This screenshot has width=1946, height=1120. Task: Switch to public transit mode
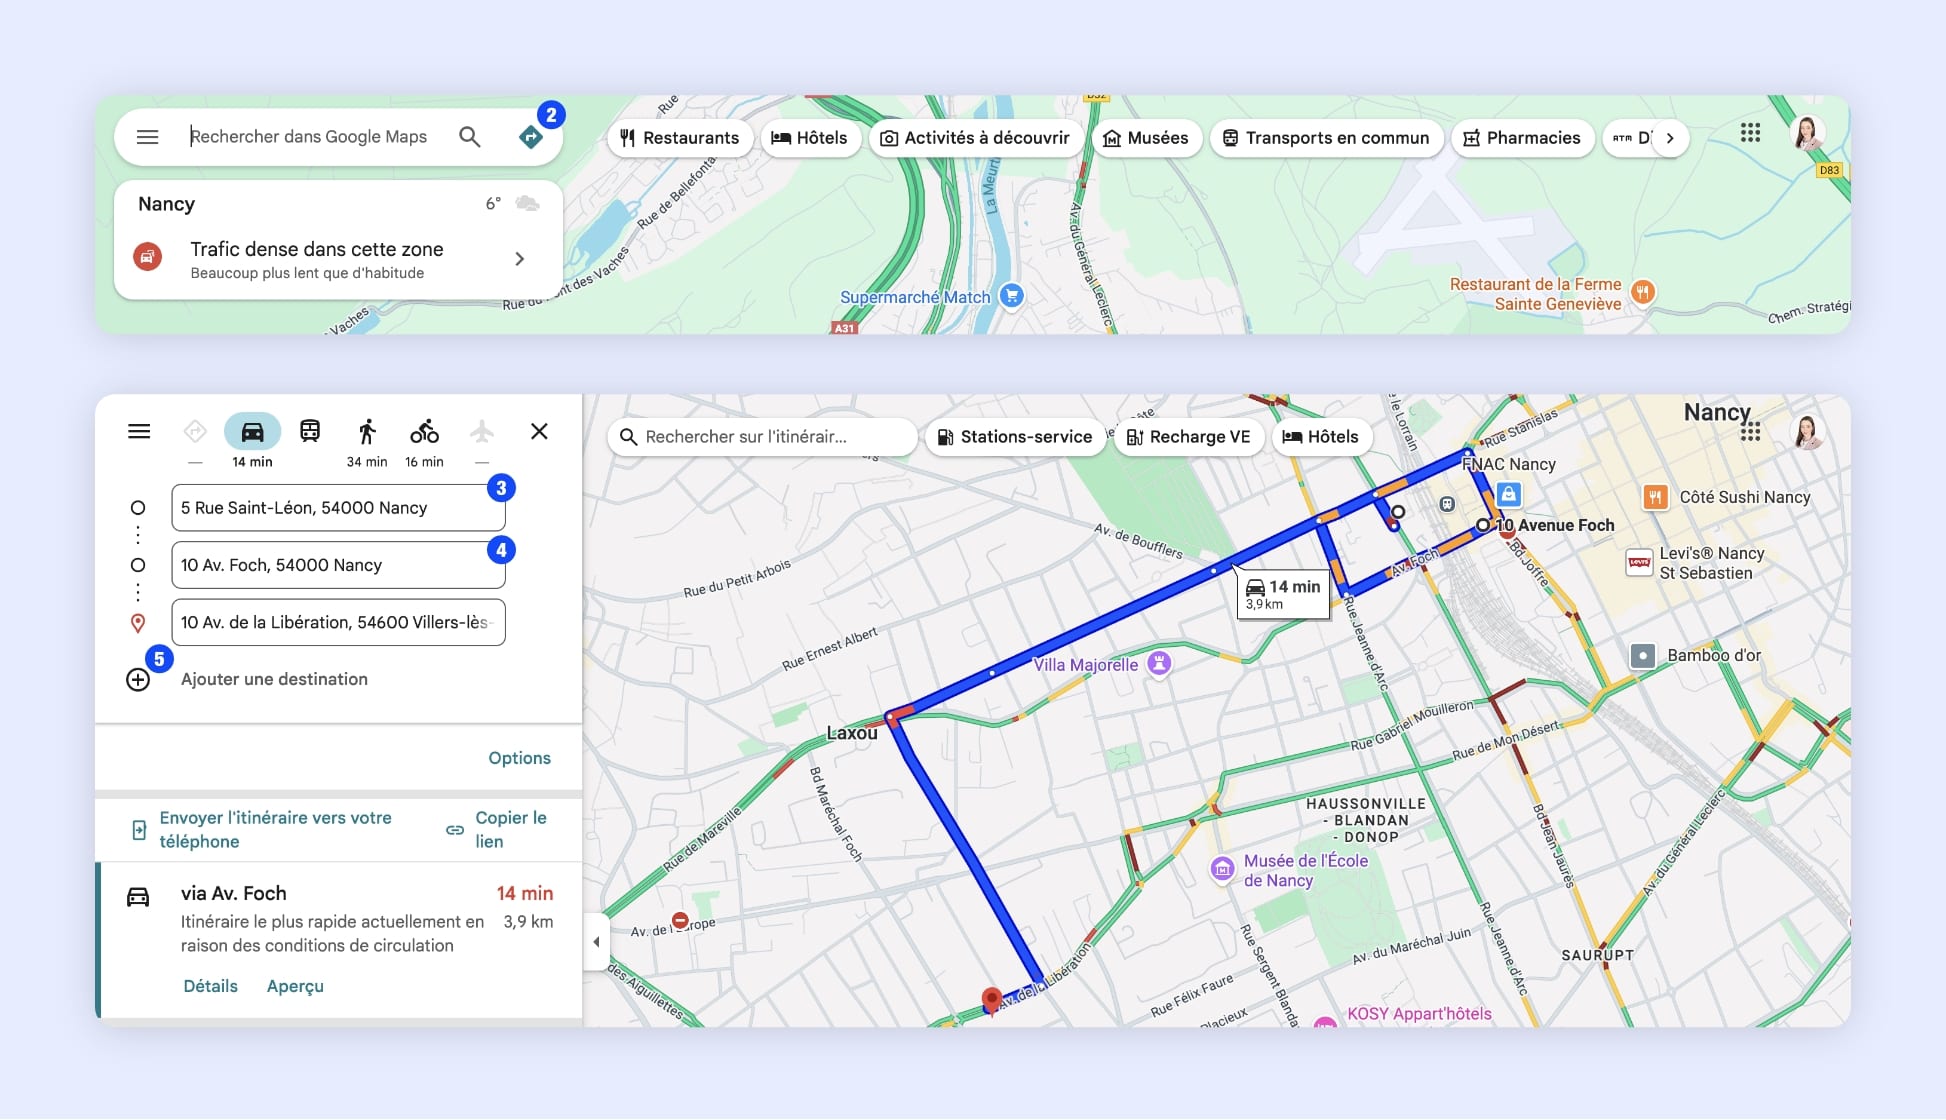point(310,431)
